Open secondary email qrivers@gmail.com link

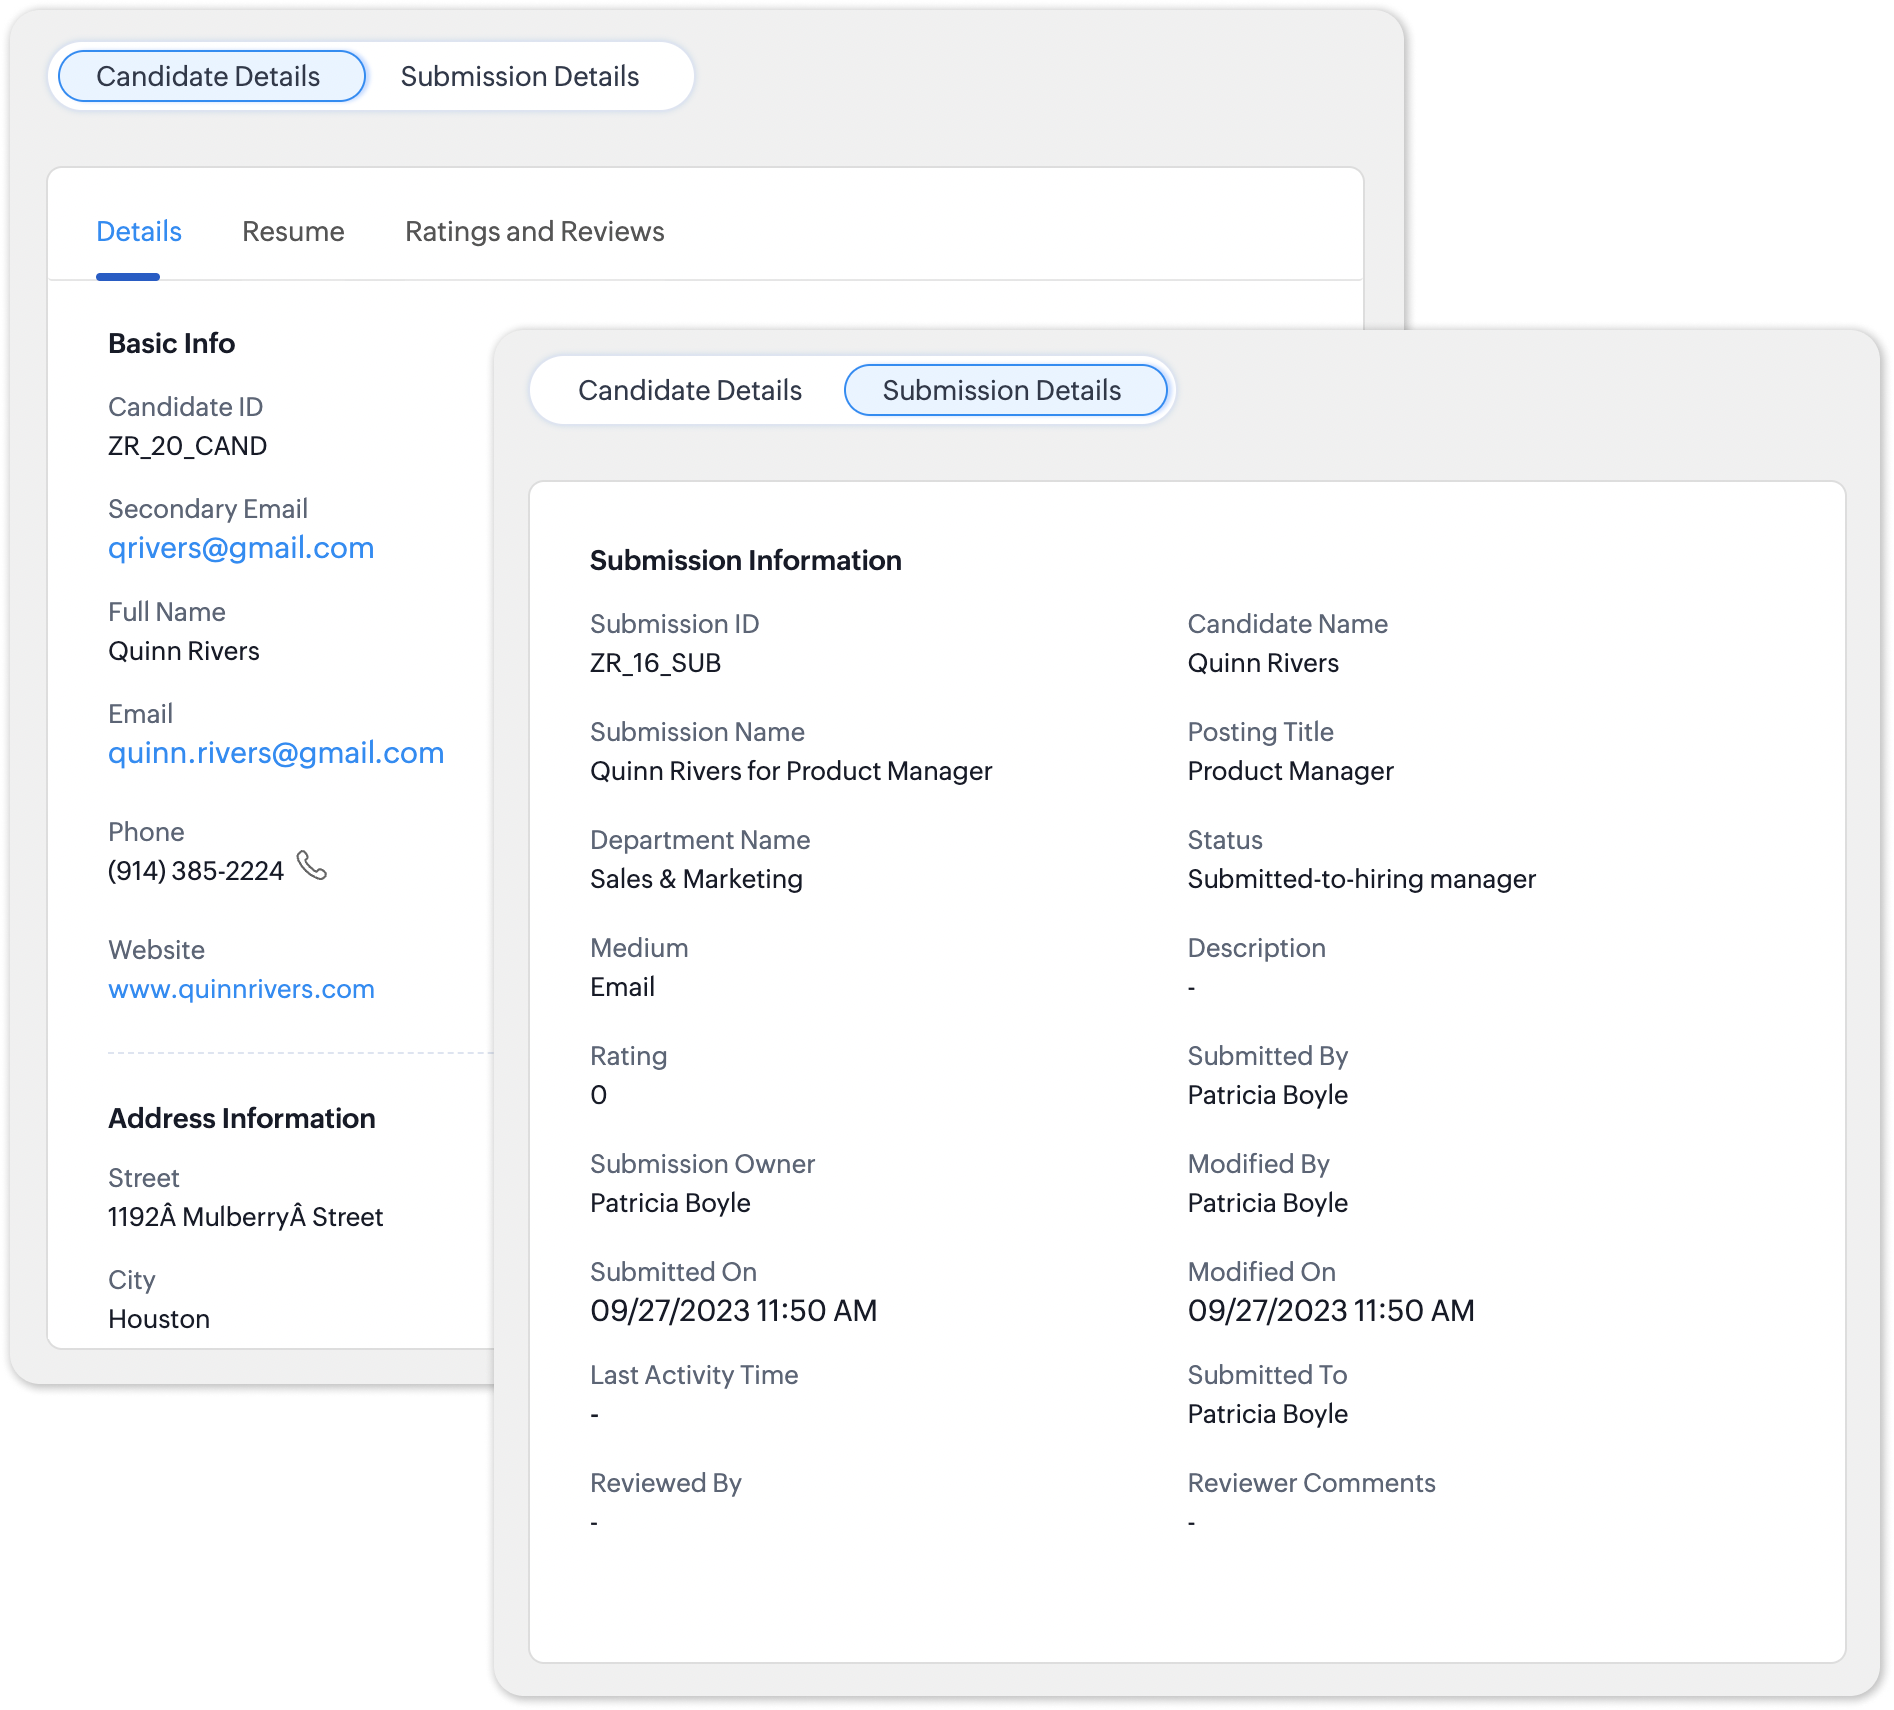pos(241,548)
